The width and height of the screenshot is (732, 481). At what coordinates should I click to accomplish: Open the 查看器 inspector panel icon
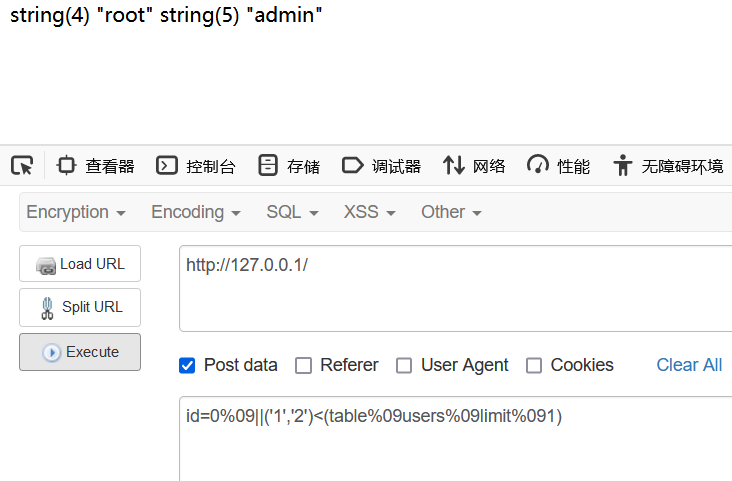point(66,165)
